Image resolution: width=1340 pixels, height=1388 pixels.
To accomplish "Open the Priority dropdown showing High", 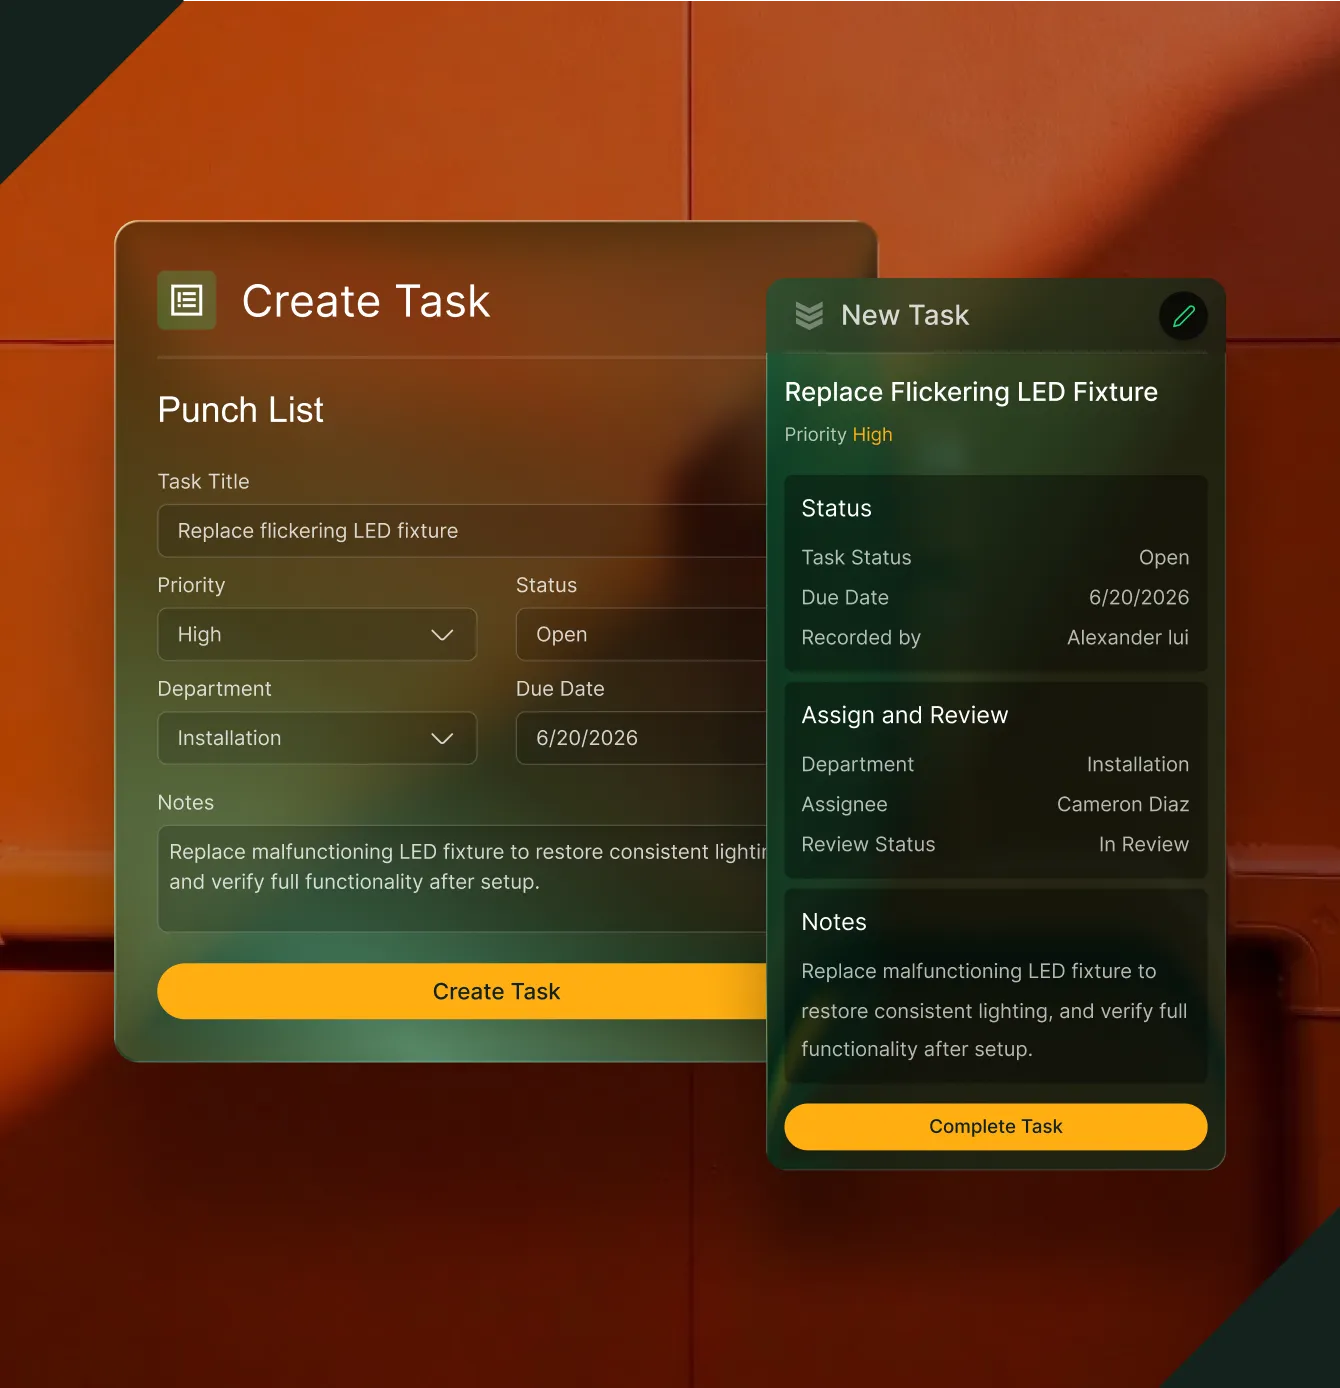I will pos(317,635).
